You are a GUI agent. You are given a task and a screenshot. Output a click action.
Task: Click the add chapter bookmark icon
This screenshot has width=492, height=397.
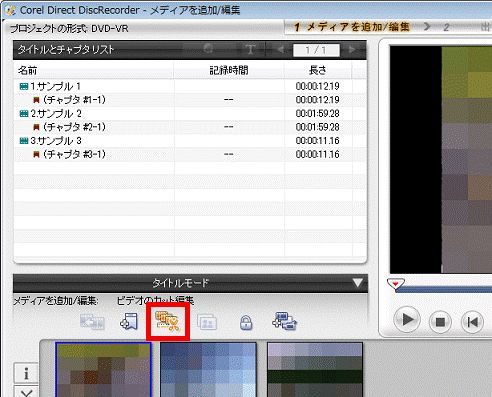[x=129, y=321]
